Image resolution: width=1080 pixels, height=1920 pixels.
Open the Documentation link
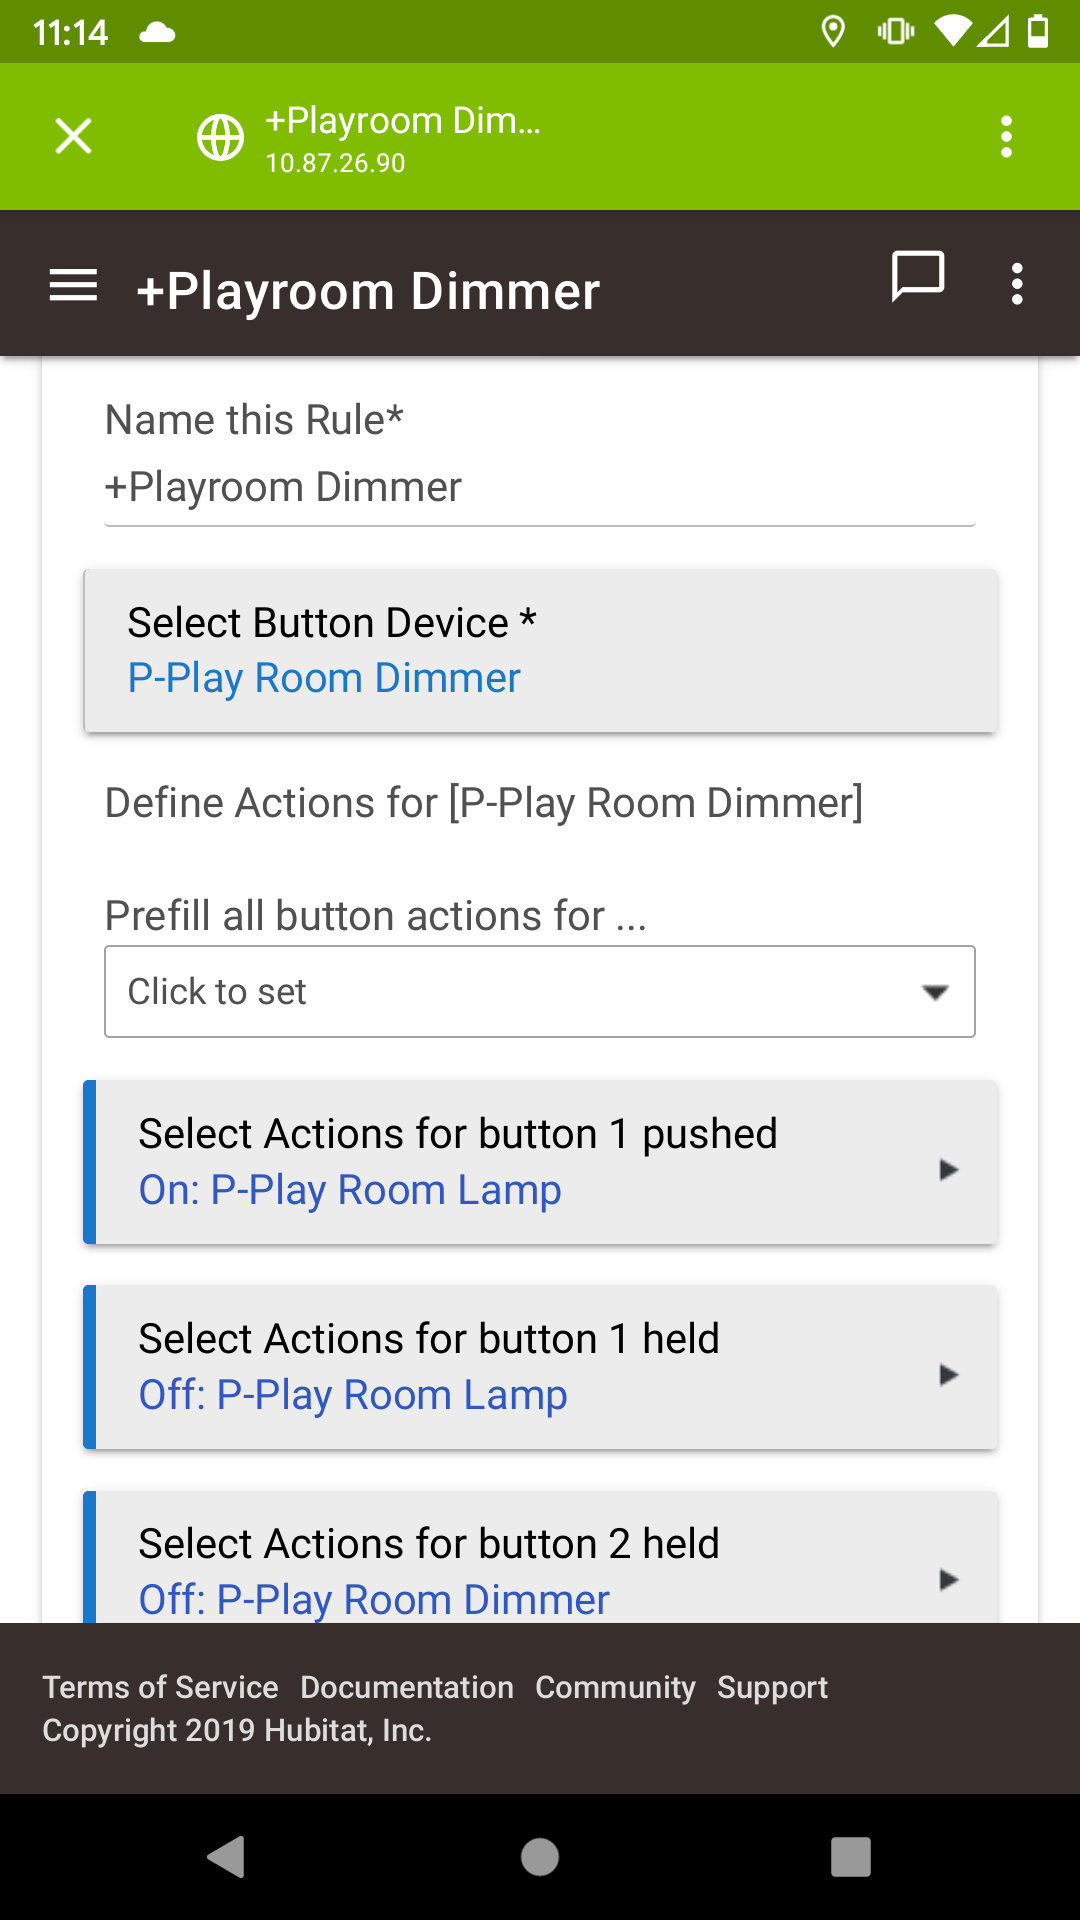[407, 1687]
